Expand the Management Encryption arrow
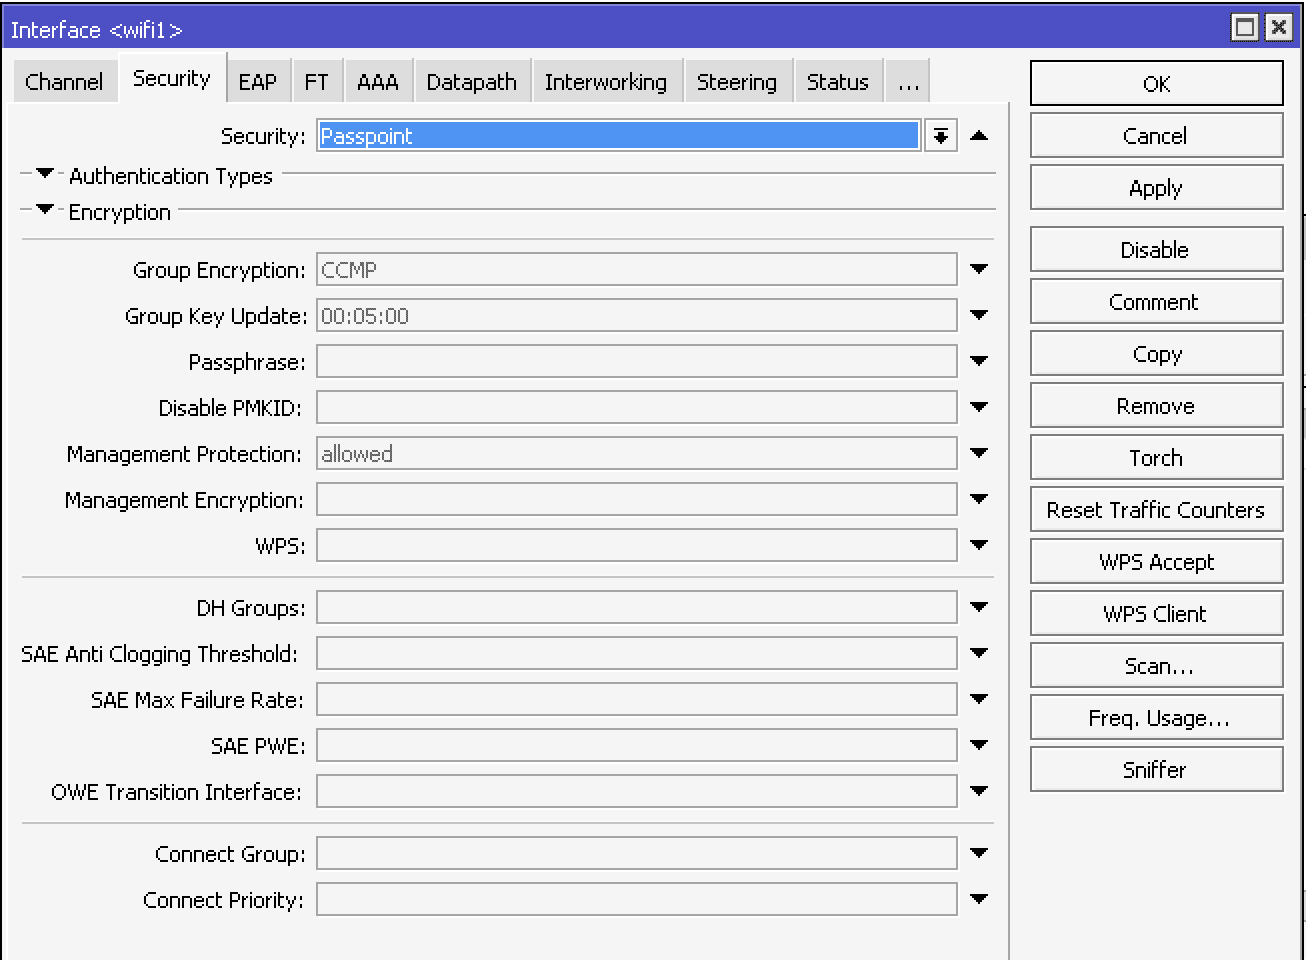 pos(979,499)
